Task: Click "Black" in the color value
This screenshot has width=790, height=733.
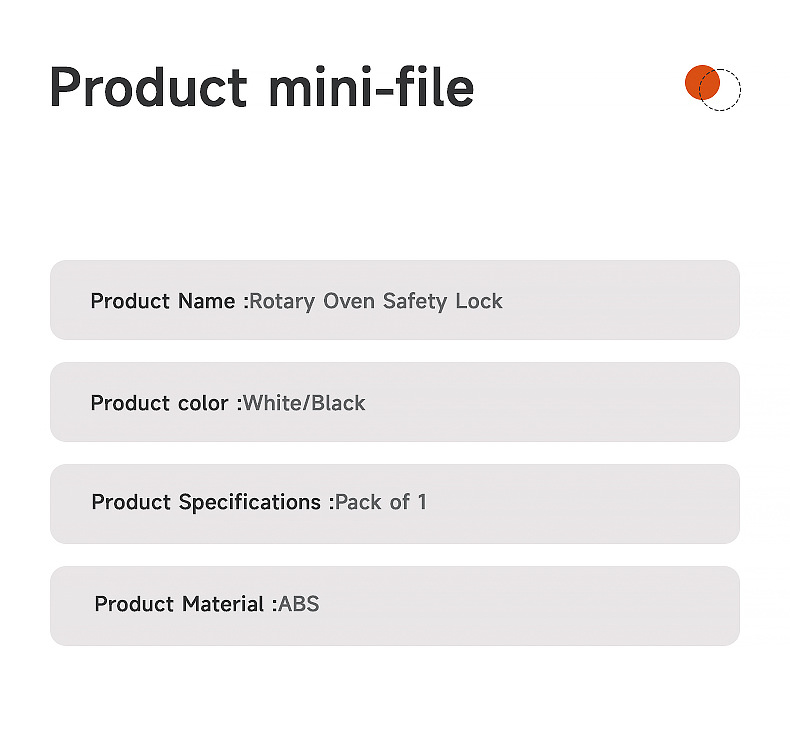Action: pyautogui.click(x=338, y=403)
